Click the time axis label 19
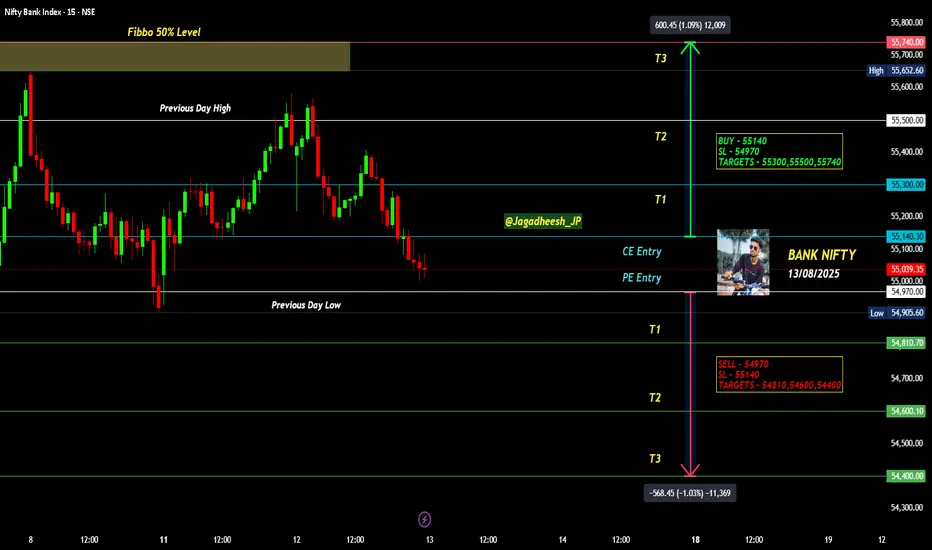 (828, 540)
